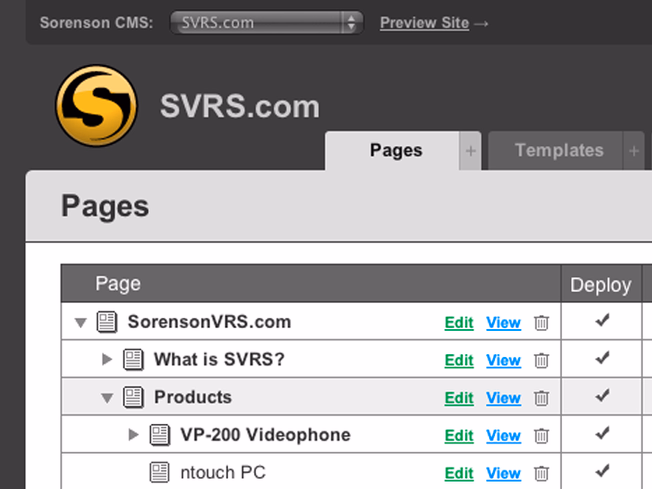Toggle deploy checkmark for VP-200 Videophone
This screenshot has width=652, height=489.
pyautogui.click(x=602, y=433)
